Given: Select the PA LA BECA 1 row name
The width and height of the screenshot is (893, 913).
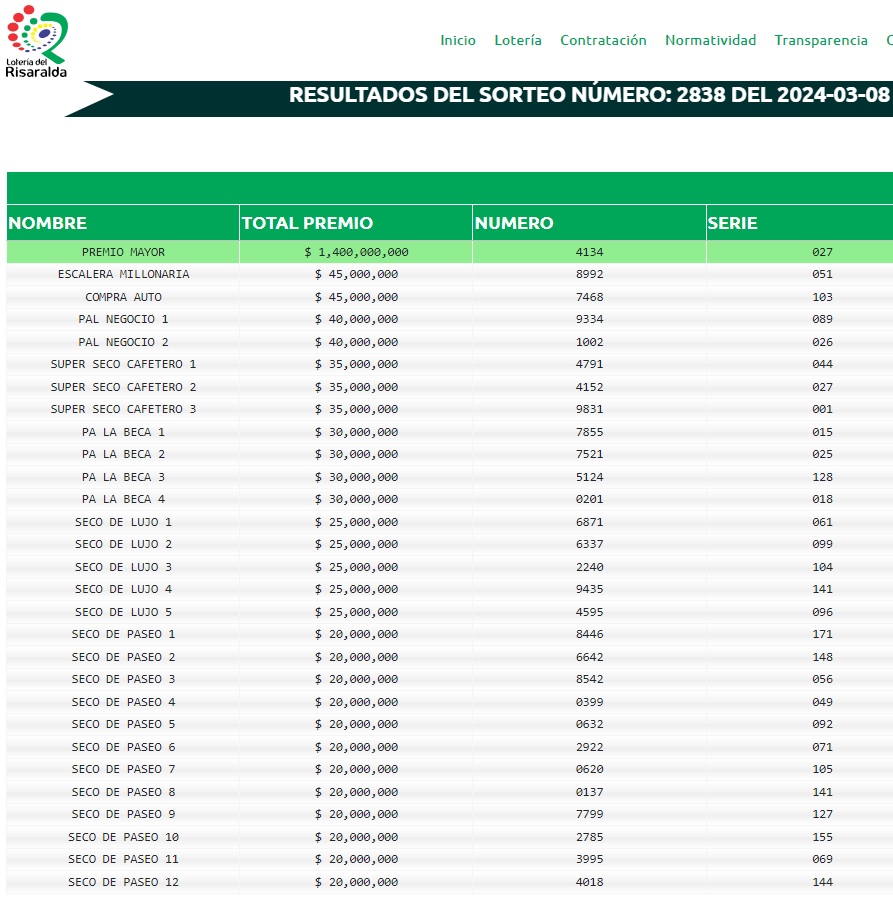Looking at the screenshot, I should pyautogui.click(x=123, y=432).
